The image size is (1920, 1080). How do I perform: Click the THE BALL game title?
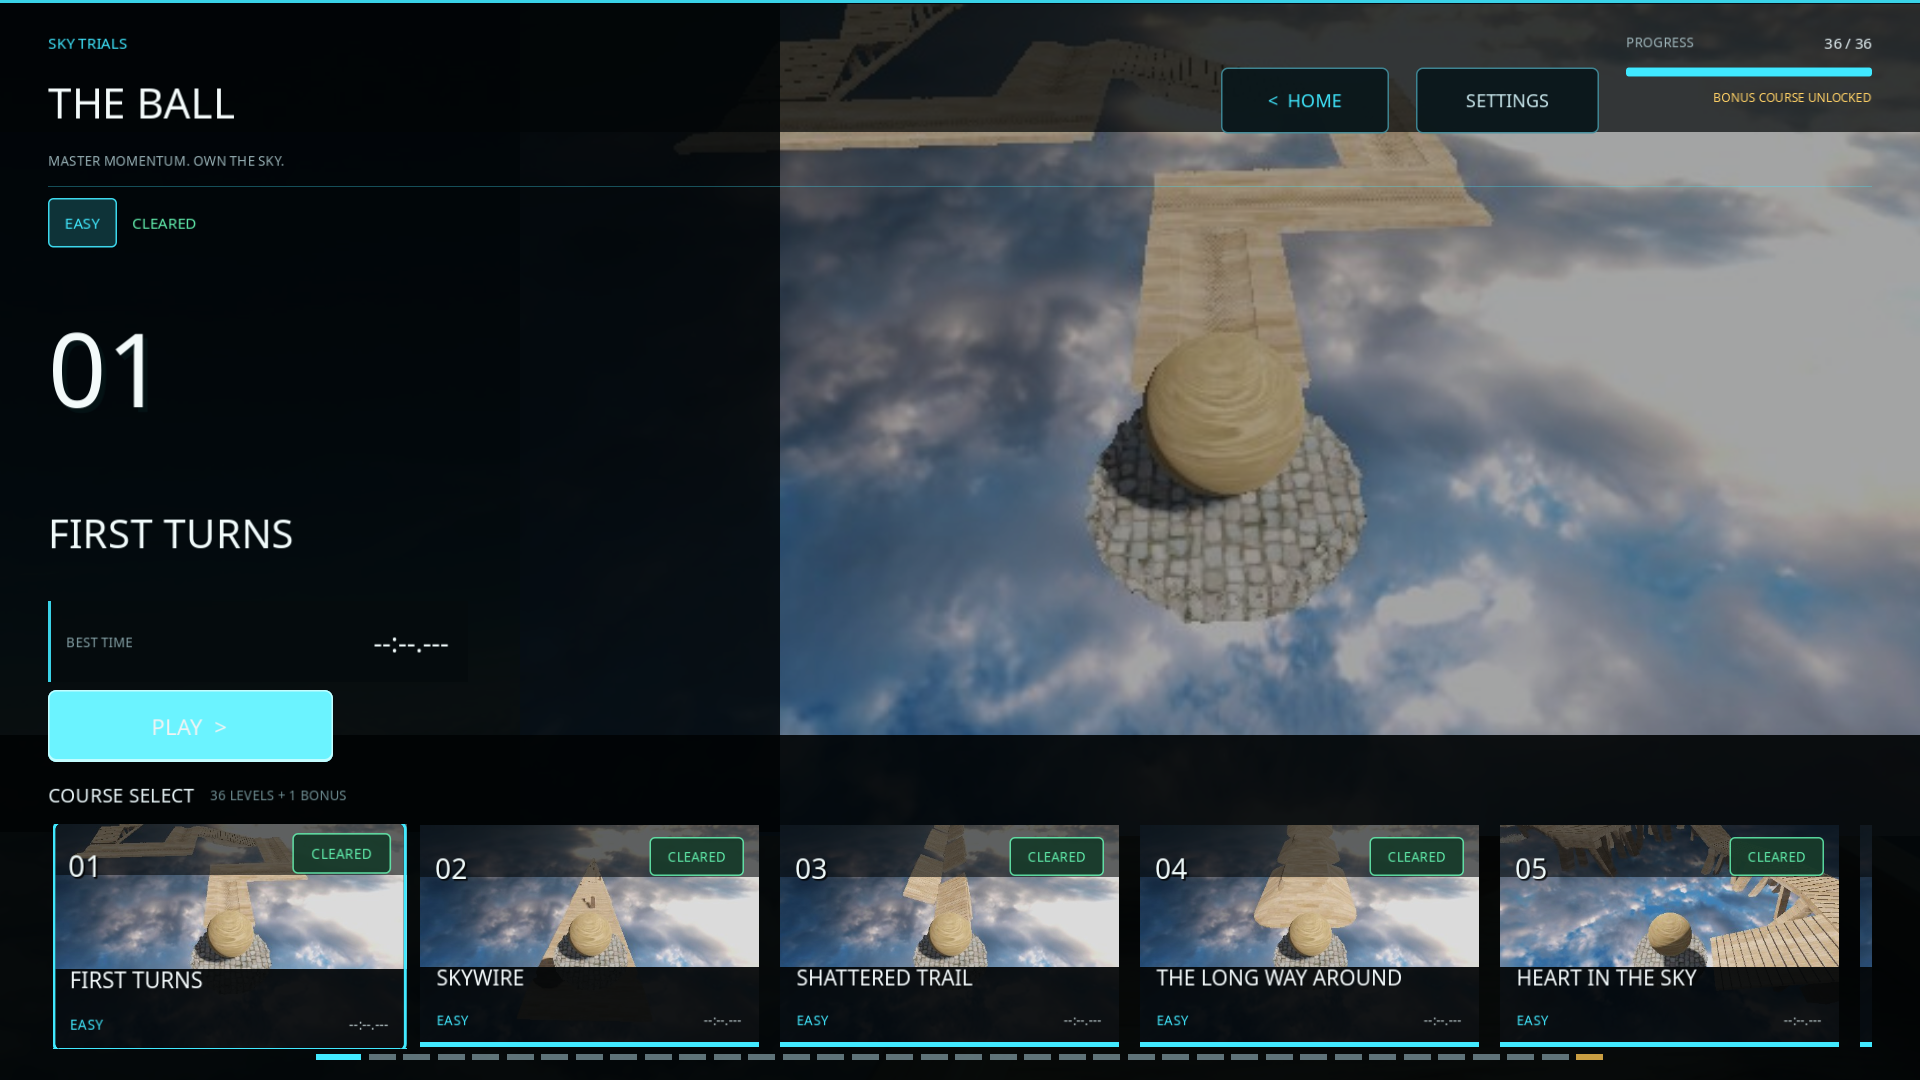tap(141, 103)
